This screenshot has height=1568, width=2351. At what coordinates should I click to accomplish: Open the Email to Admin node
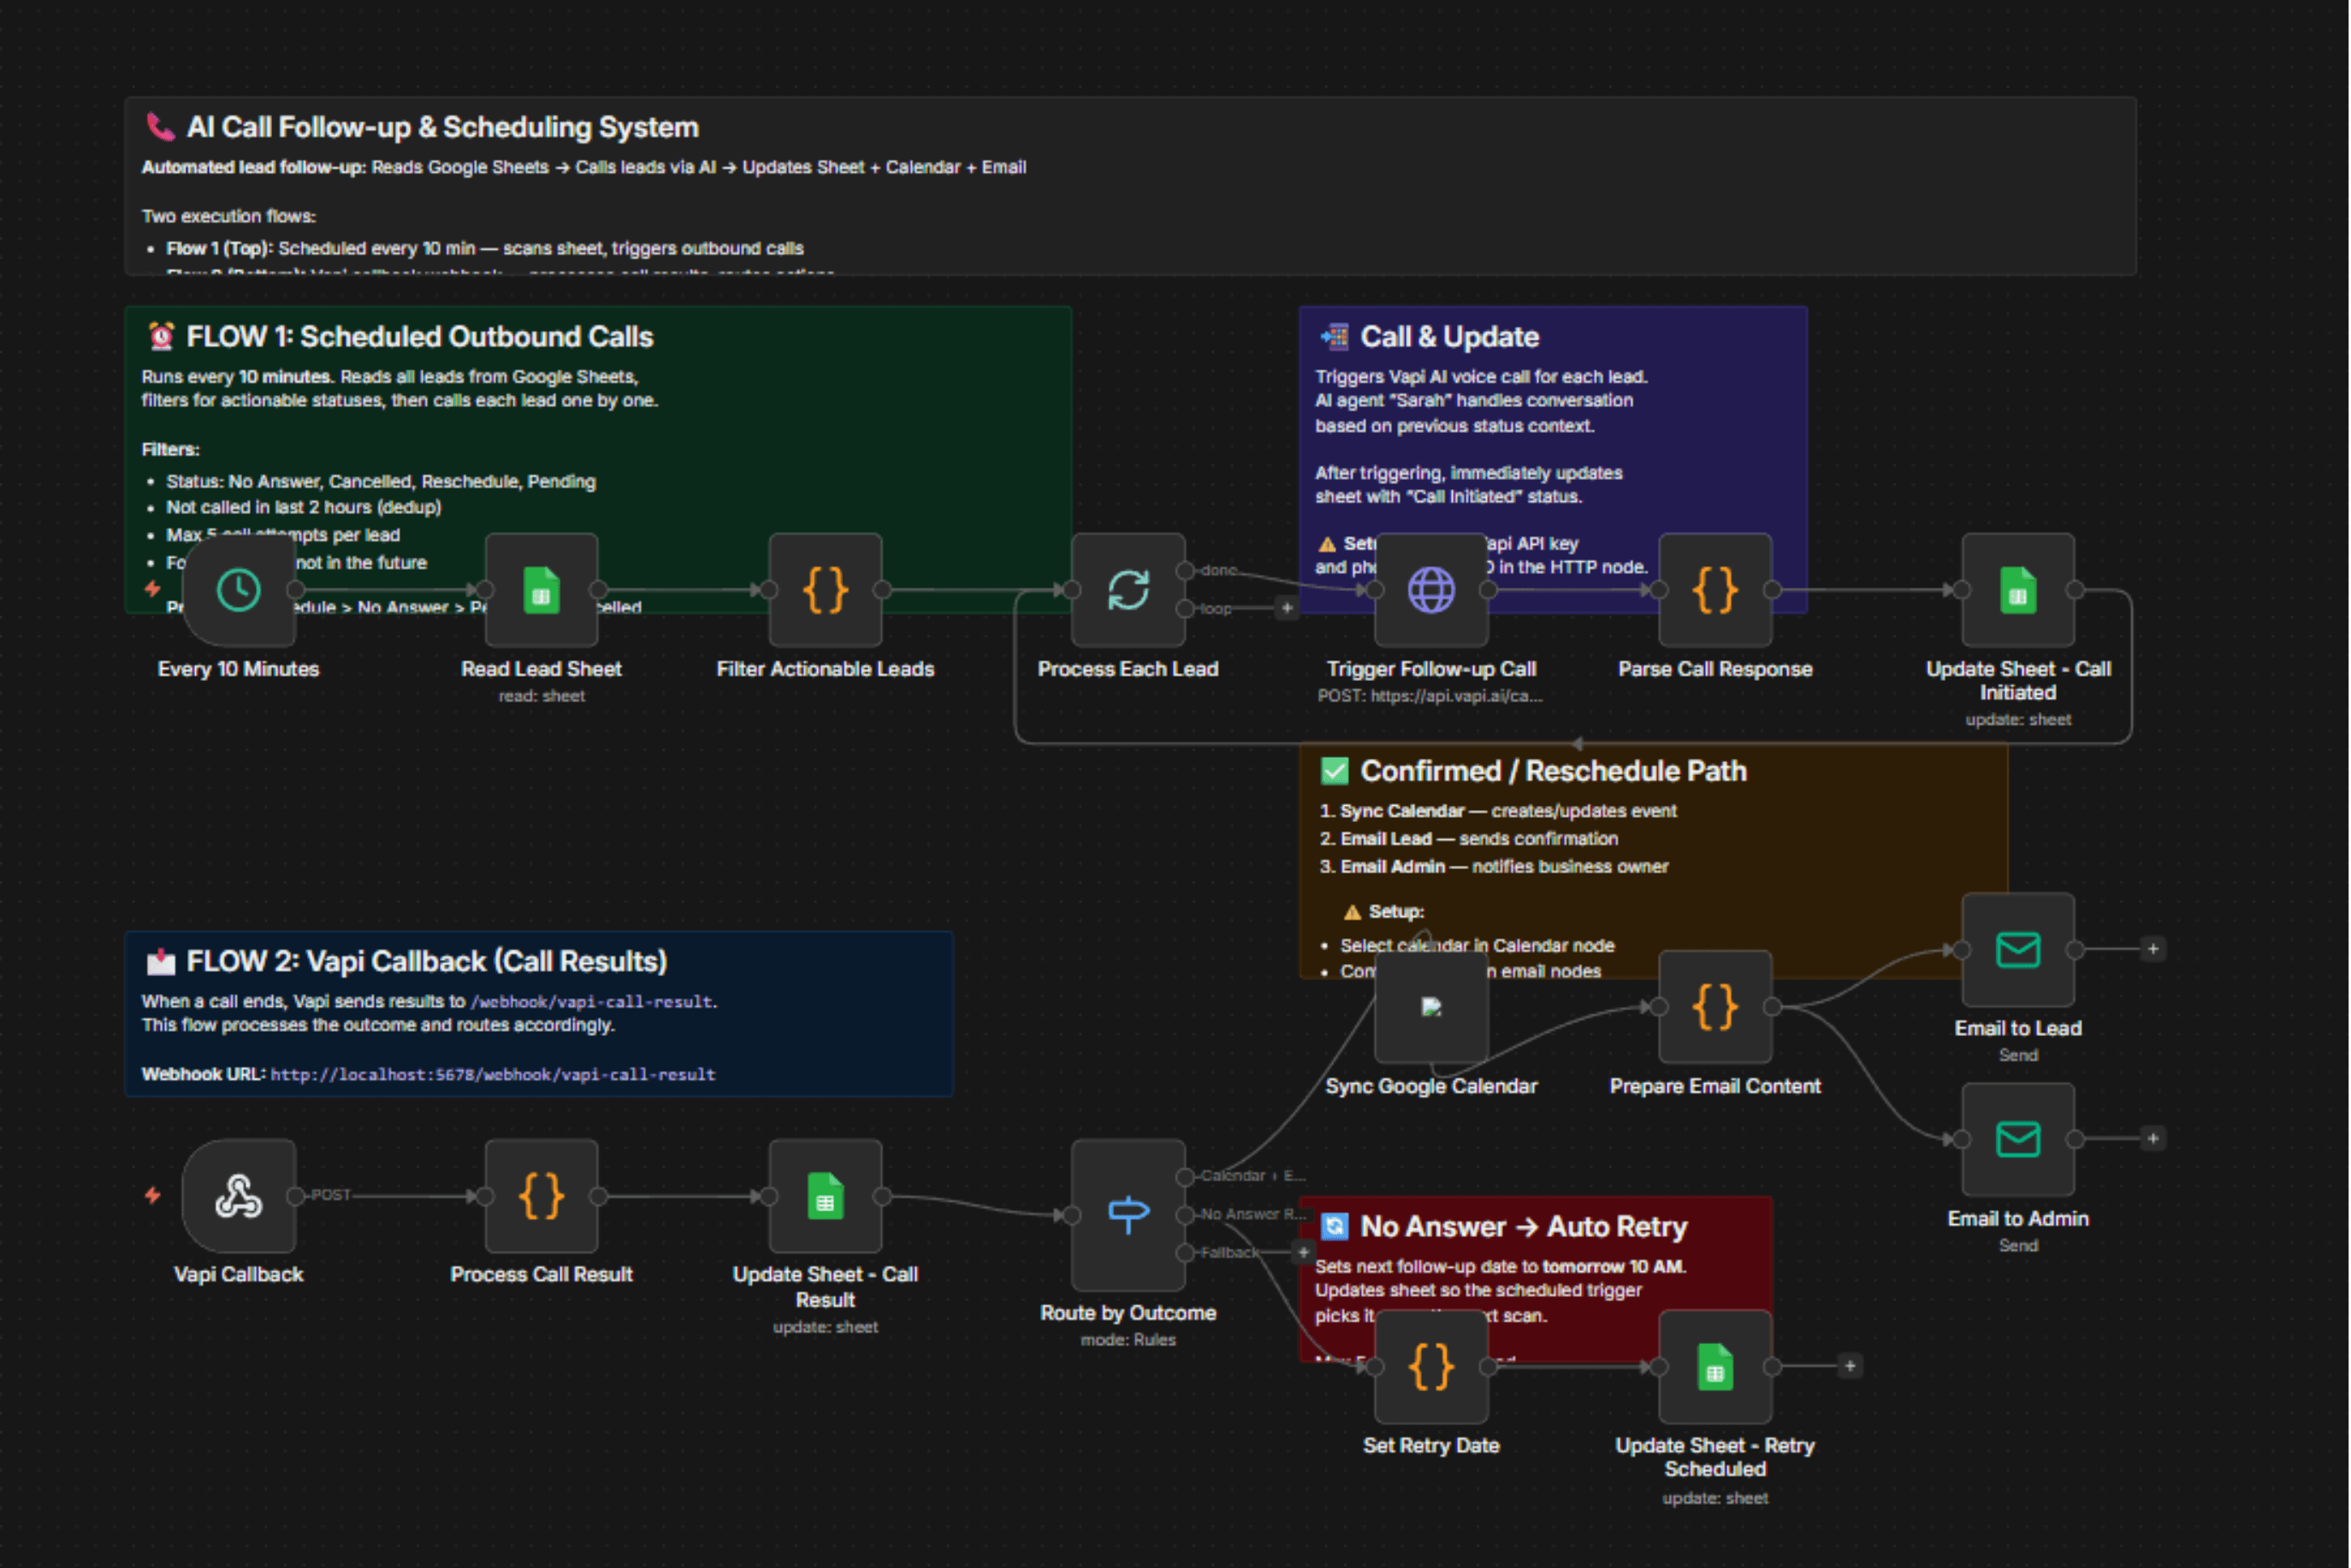(2018, 1139)
